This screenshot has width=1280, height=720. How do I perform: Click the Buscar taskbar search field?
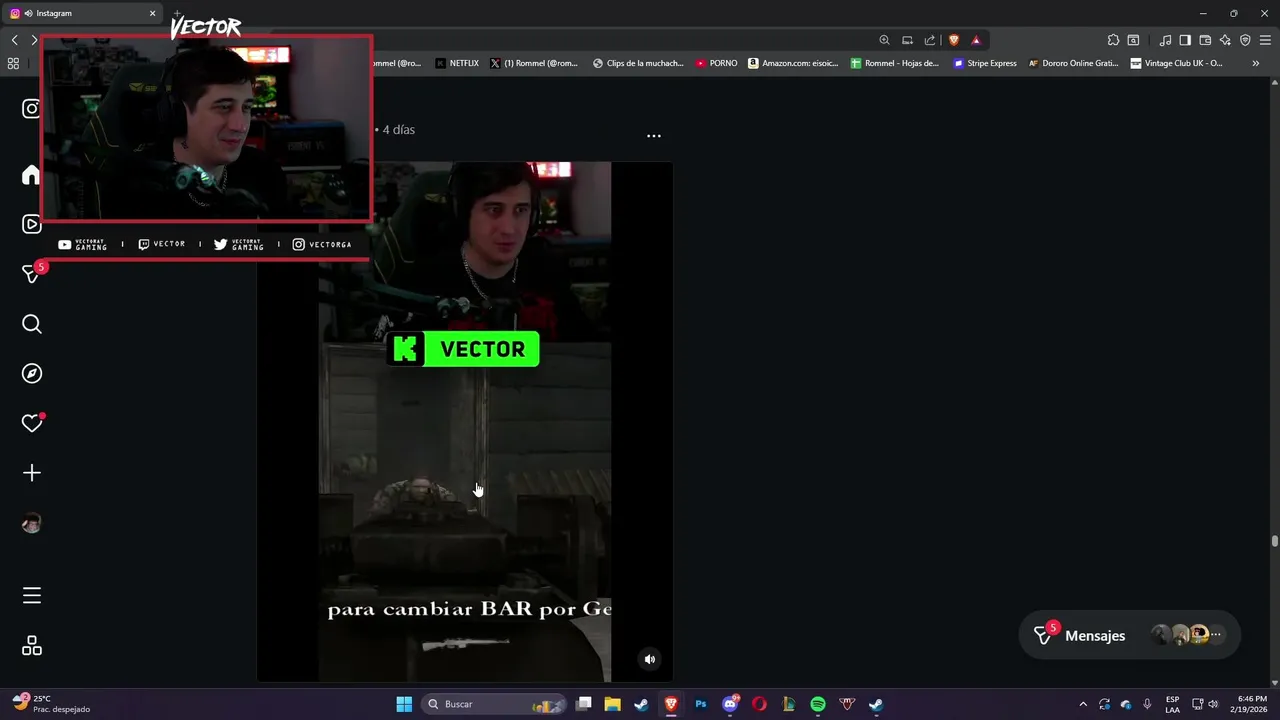coord(495,704)
